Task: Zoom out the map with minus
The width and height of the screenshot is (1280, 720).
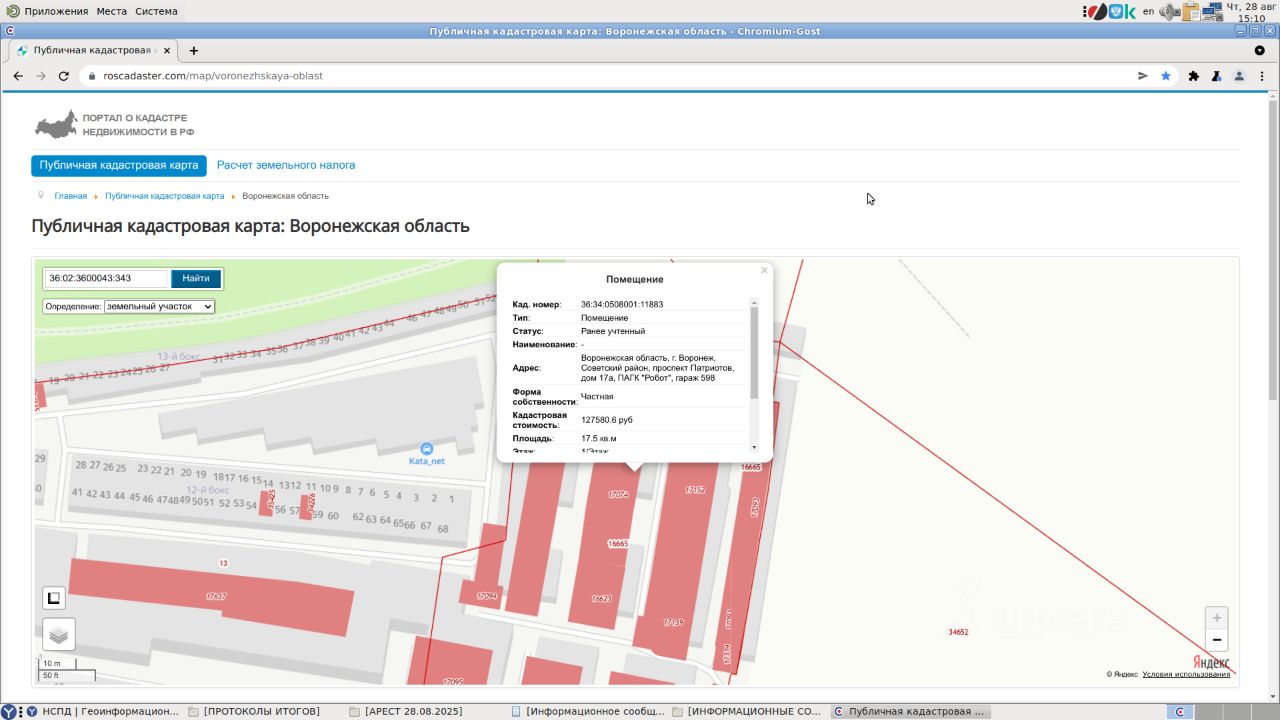Action: tap(1216, 640)
